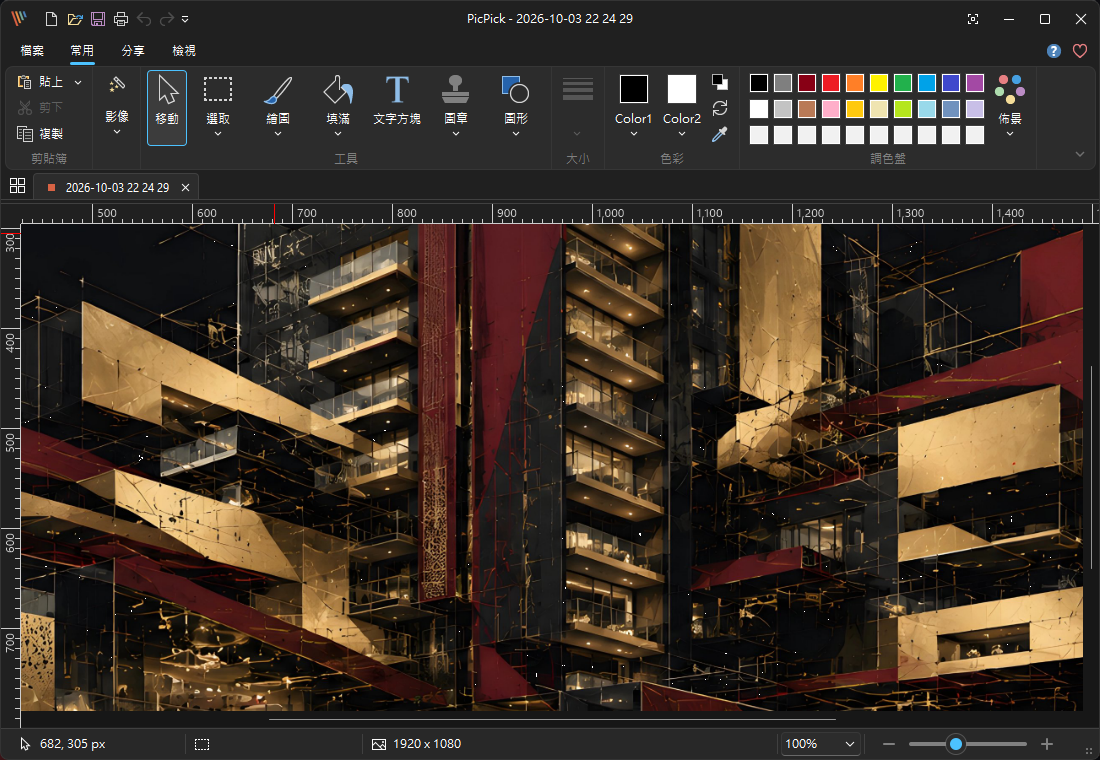Click the selection size indicator in status bar
The width and height of the screenshot is (1100, 760).
[202, 744]
